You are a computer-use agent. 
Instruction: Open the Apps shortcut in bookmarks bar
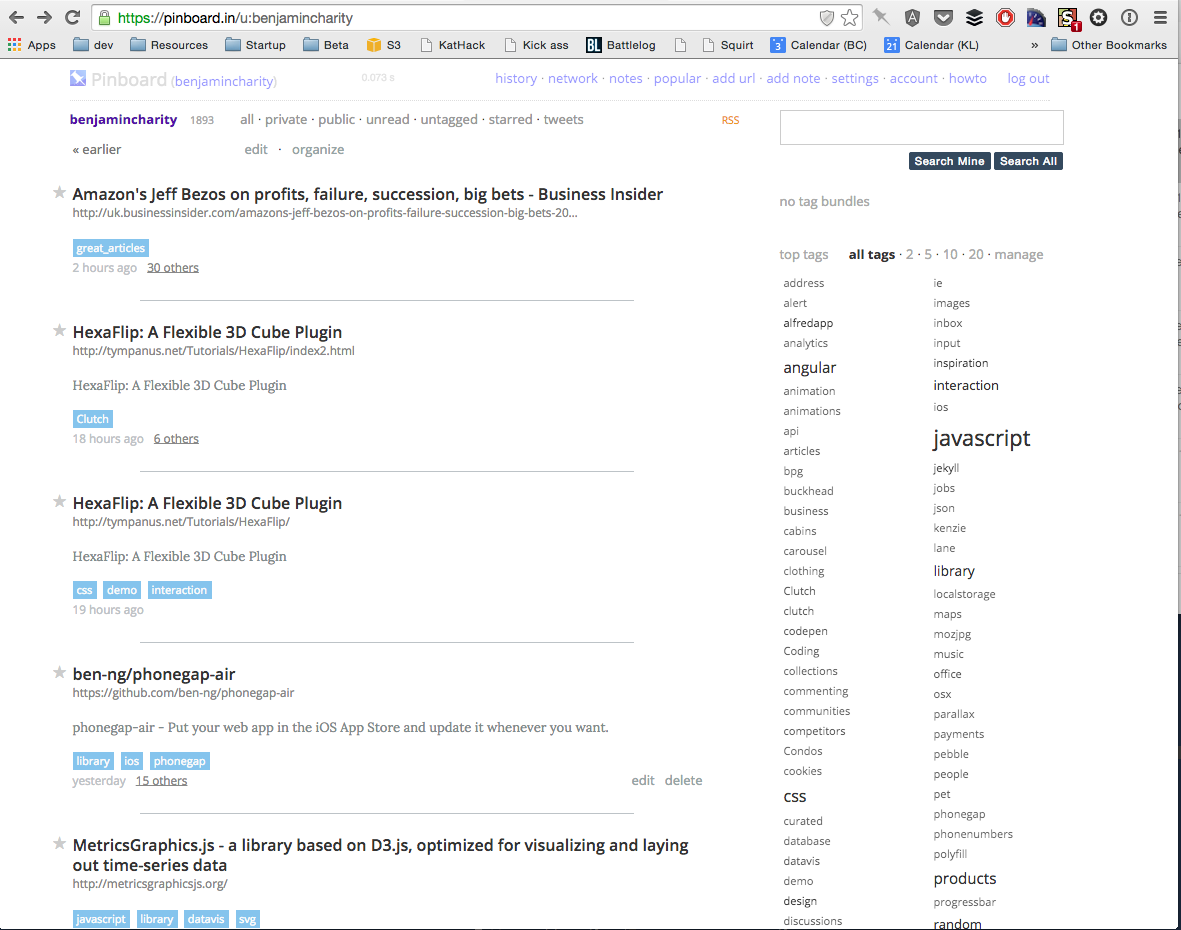[x=32, y=45]
